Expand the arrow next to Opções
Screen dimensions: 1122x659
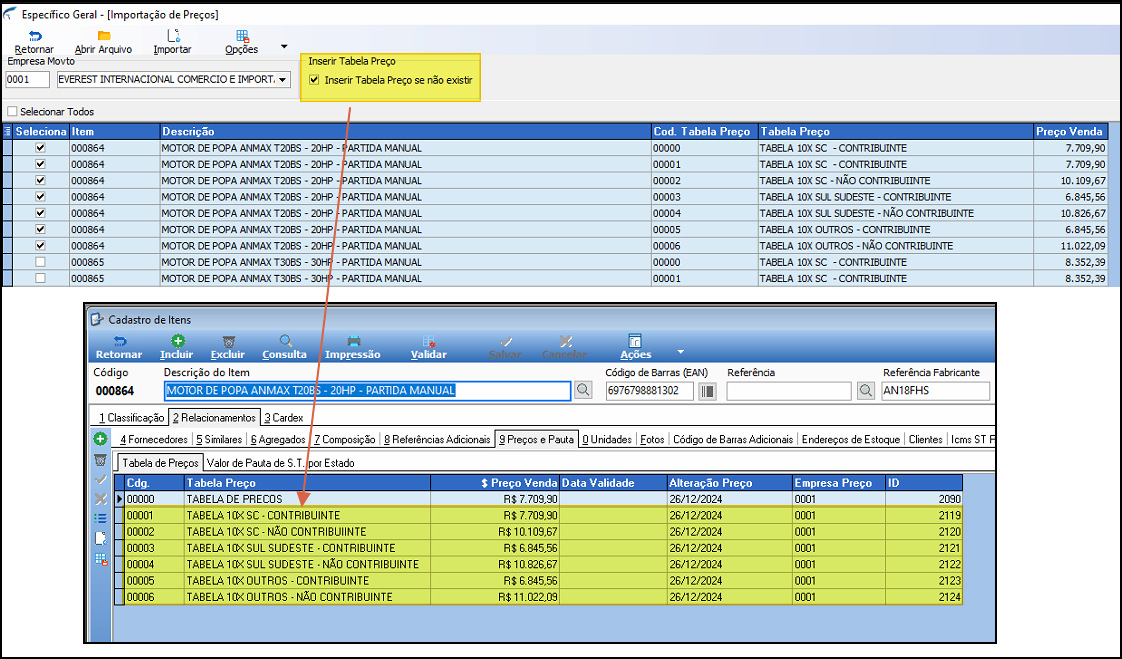(x=284, y=47)
